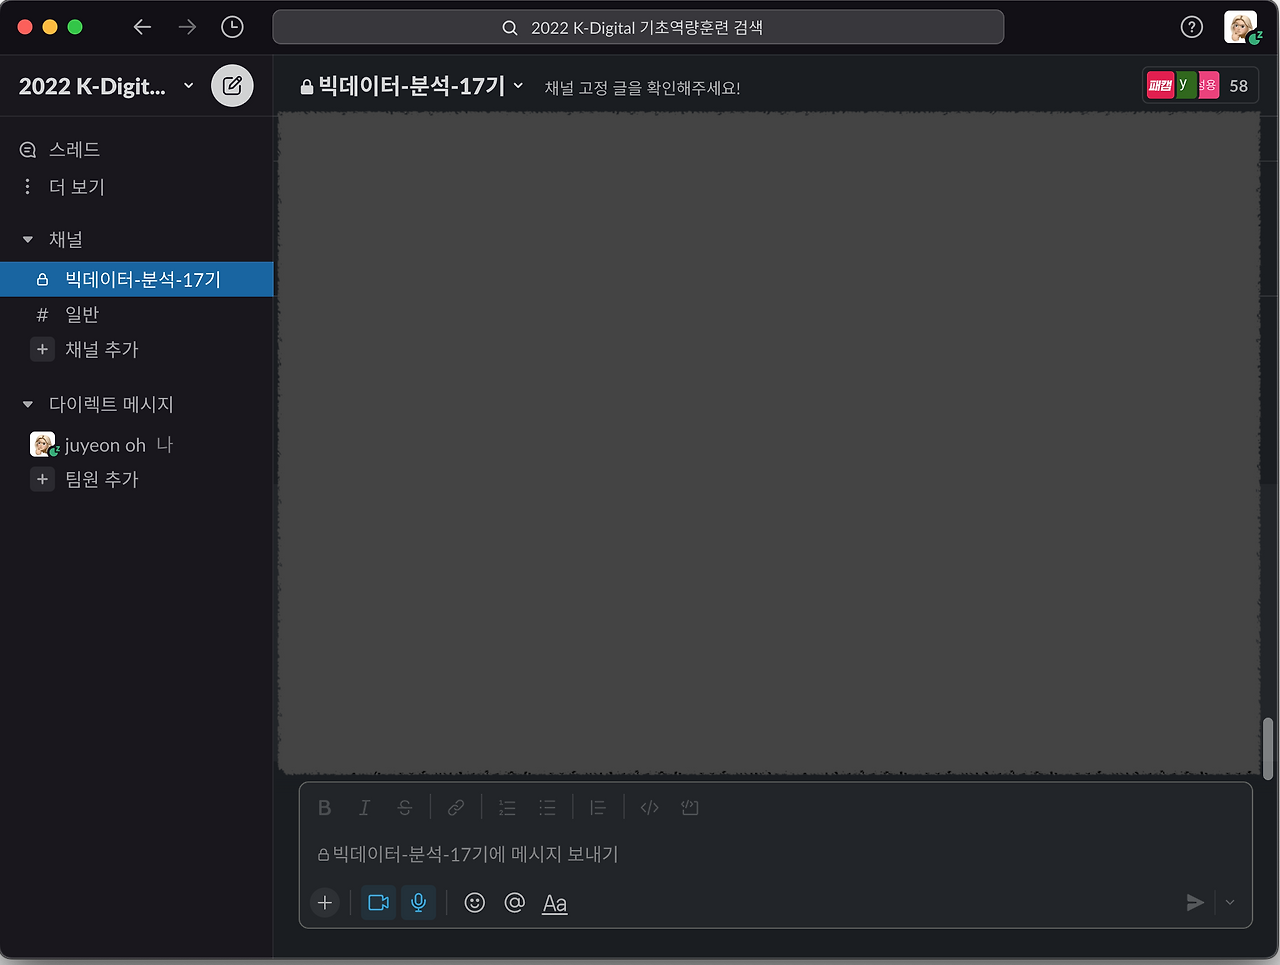This screenshot has height=965, width=1280.
Task: Toggle bold formatting in the message box
Action: pos(324,807)
